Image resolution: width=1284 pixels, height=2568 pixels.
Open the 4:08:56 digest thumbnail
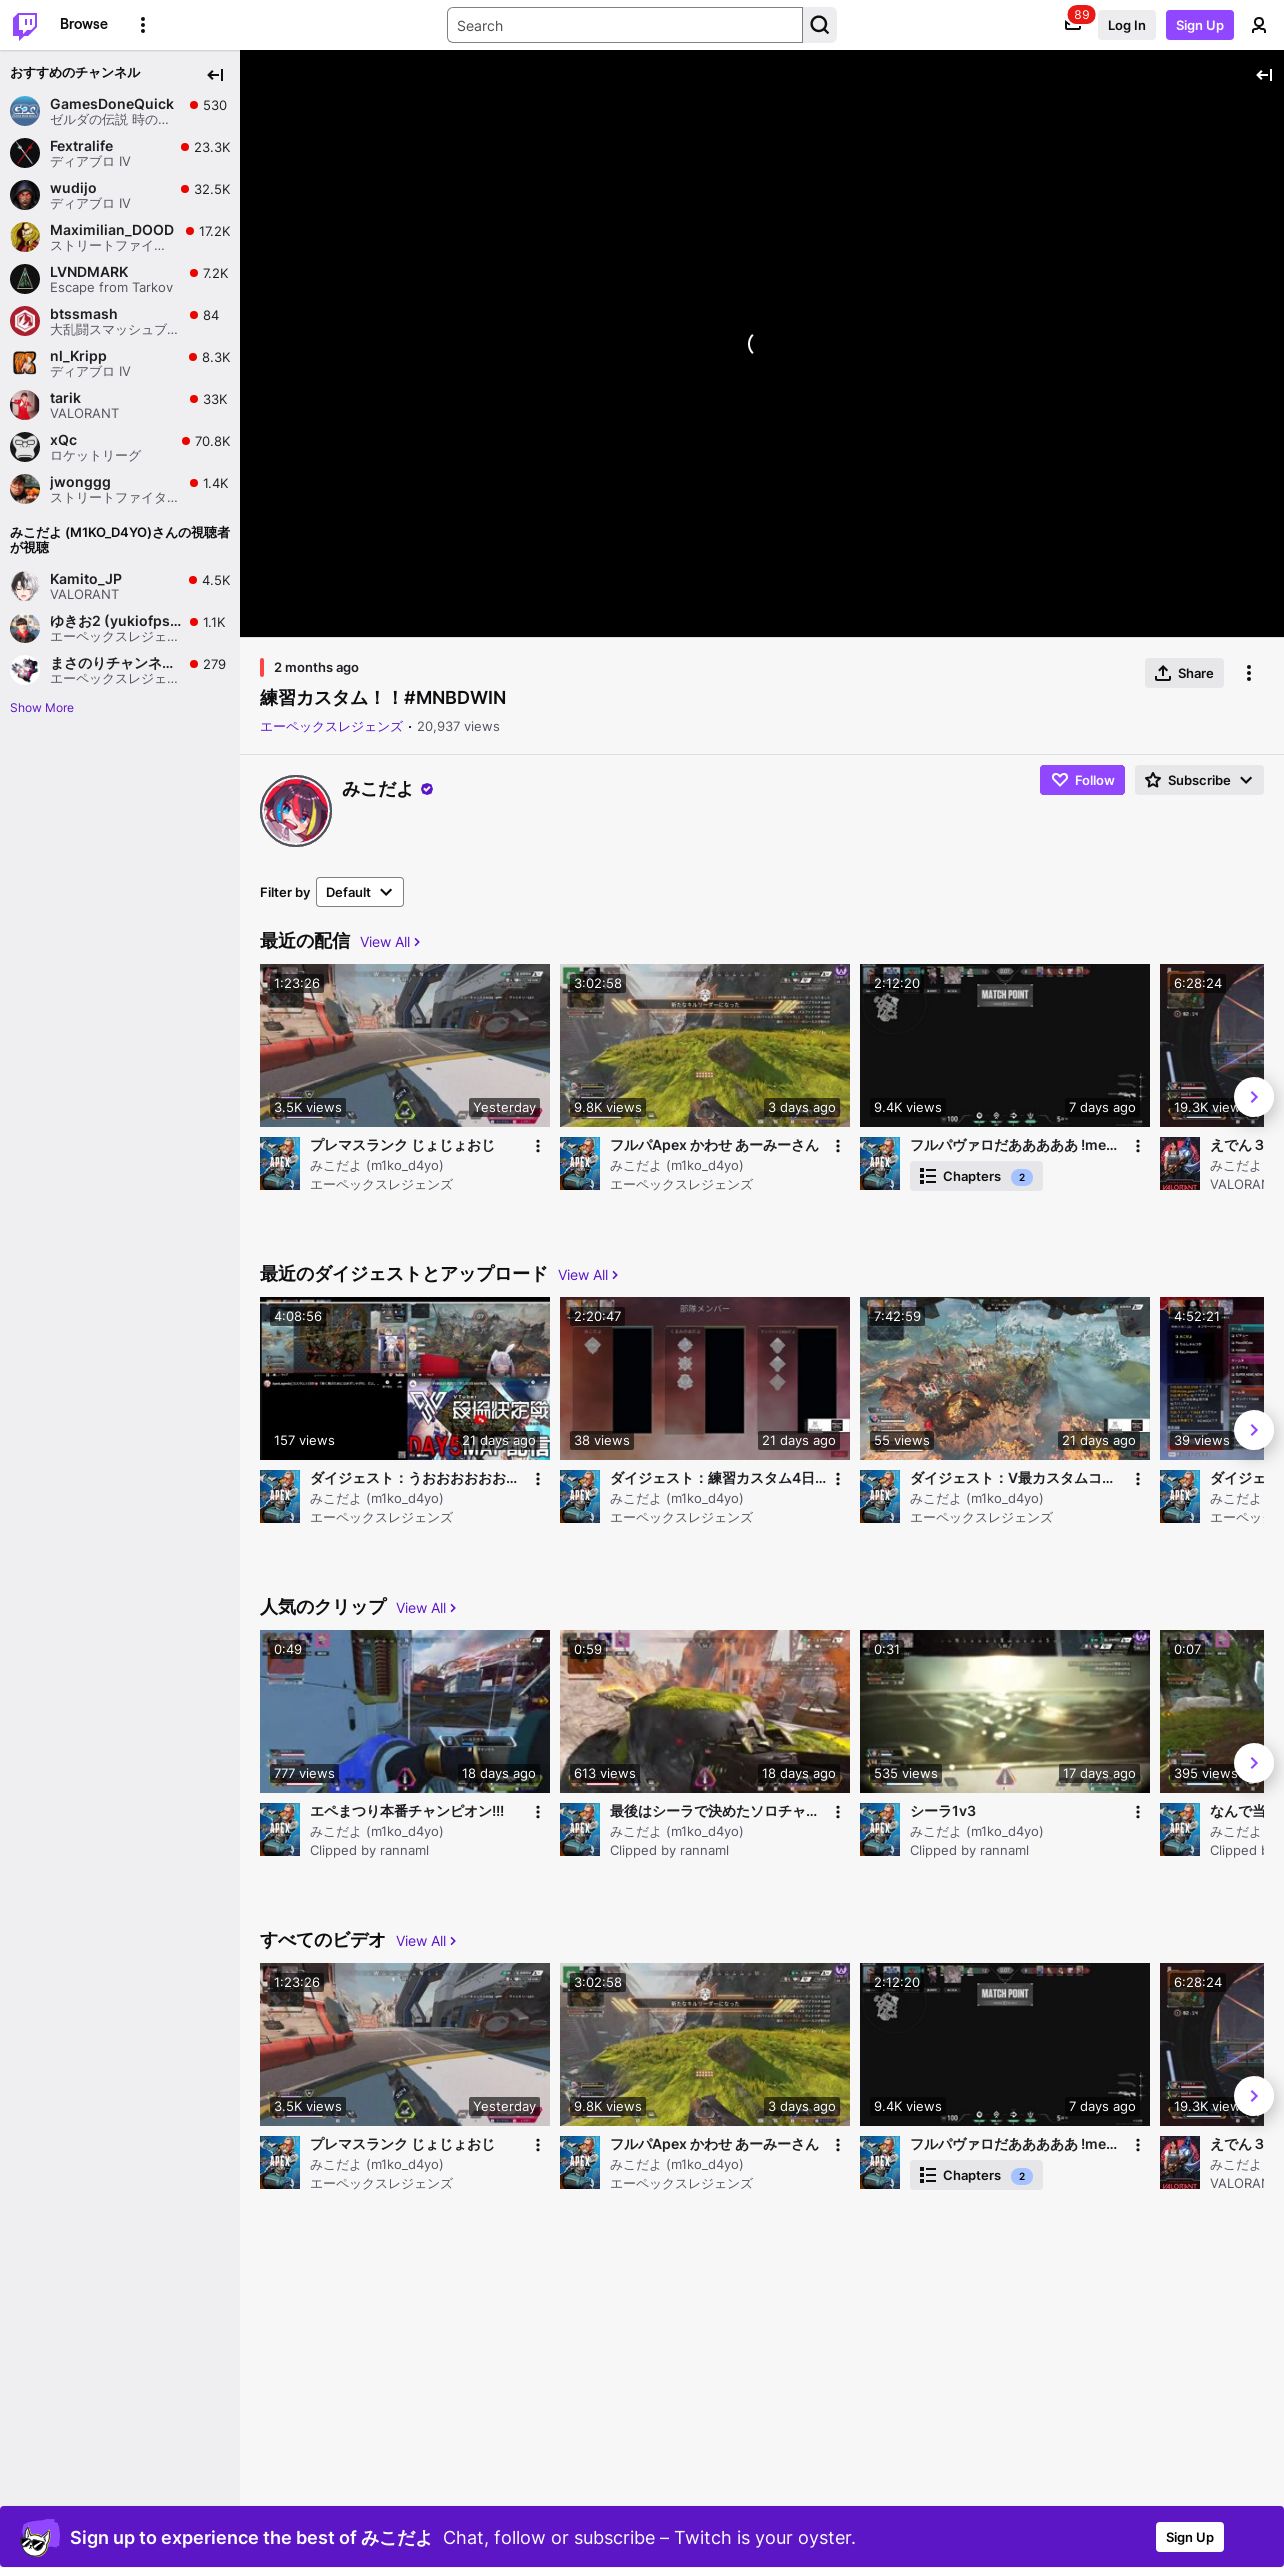(x=405, y=1378)
